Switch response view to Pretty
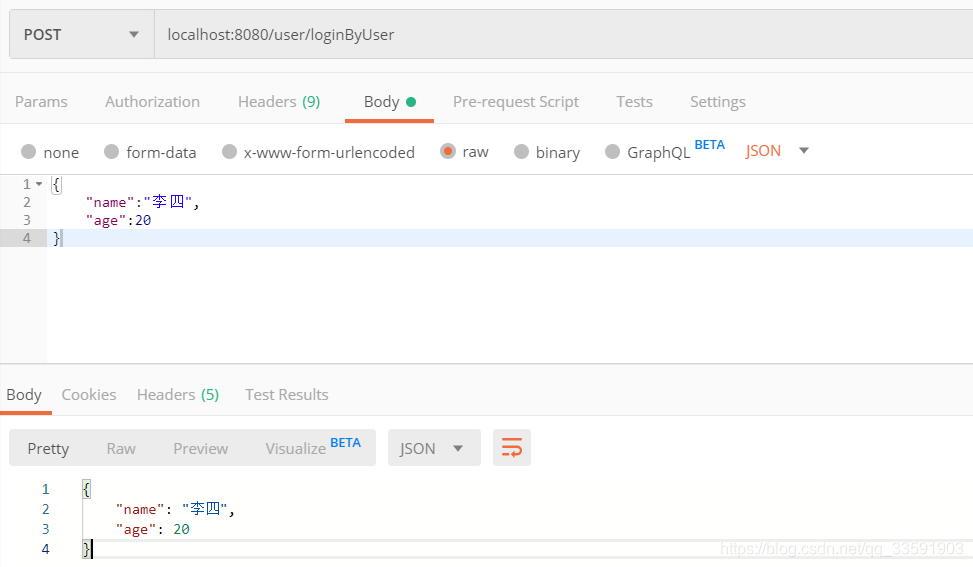The height and width of the screenshot is (567, 973). 48,449
